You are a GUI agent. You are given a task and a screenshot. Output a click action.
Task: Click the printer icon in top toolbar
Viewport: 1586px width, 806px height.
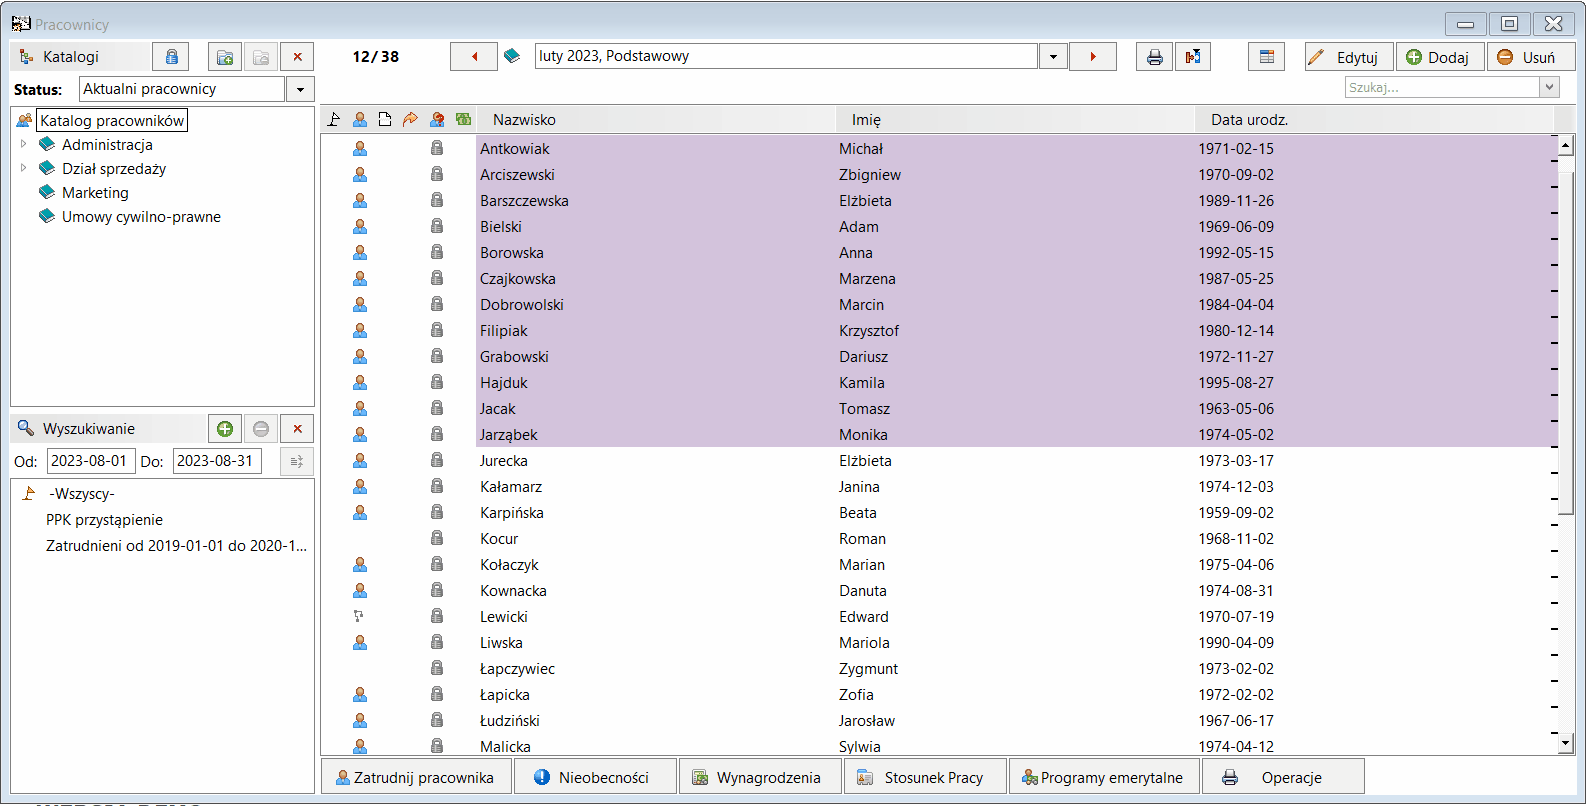(x=1154, y=57)
